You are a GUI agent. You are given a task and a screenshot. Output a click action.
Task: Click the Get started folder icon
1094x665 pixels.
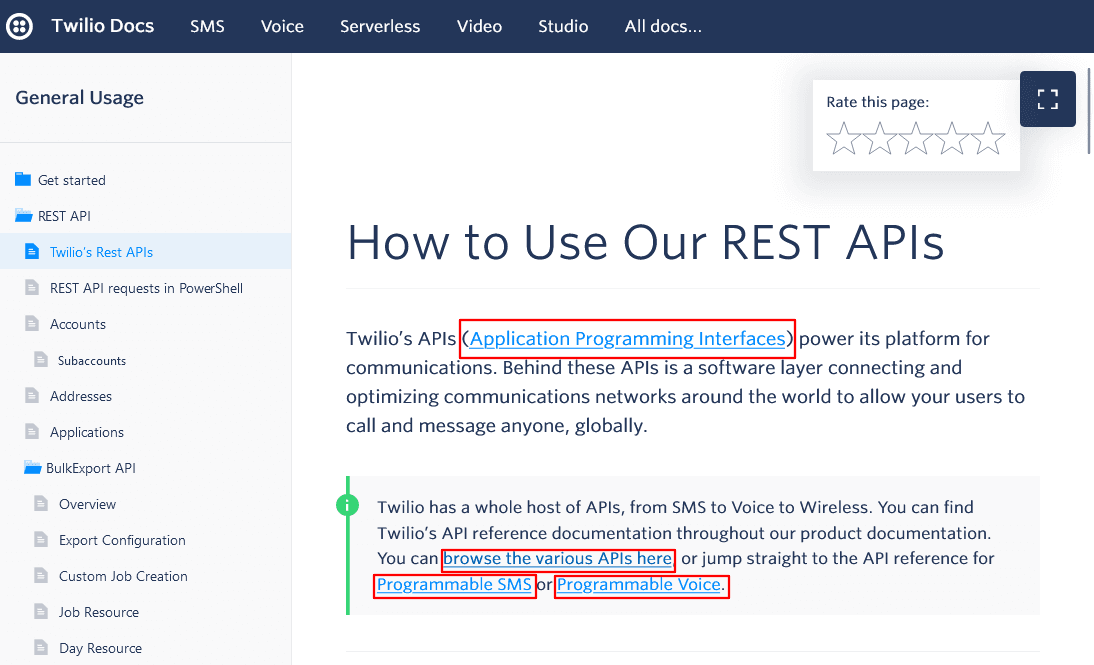[23, 180]
